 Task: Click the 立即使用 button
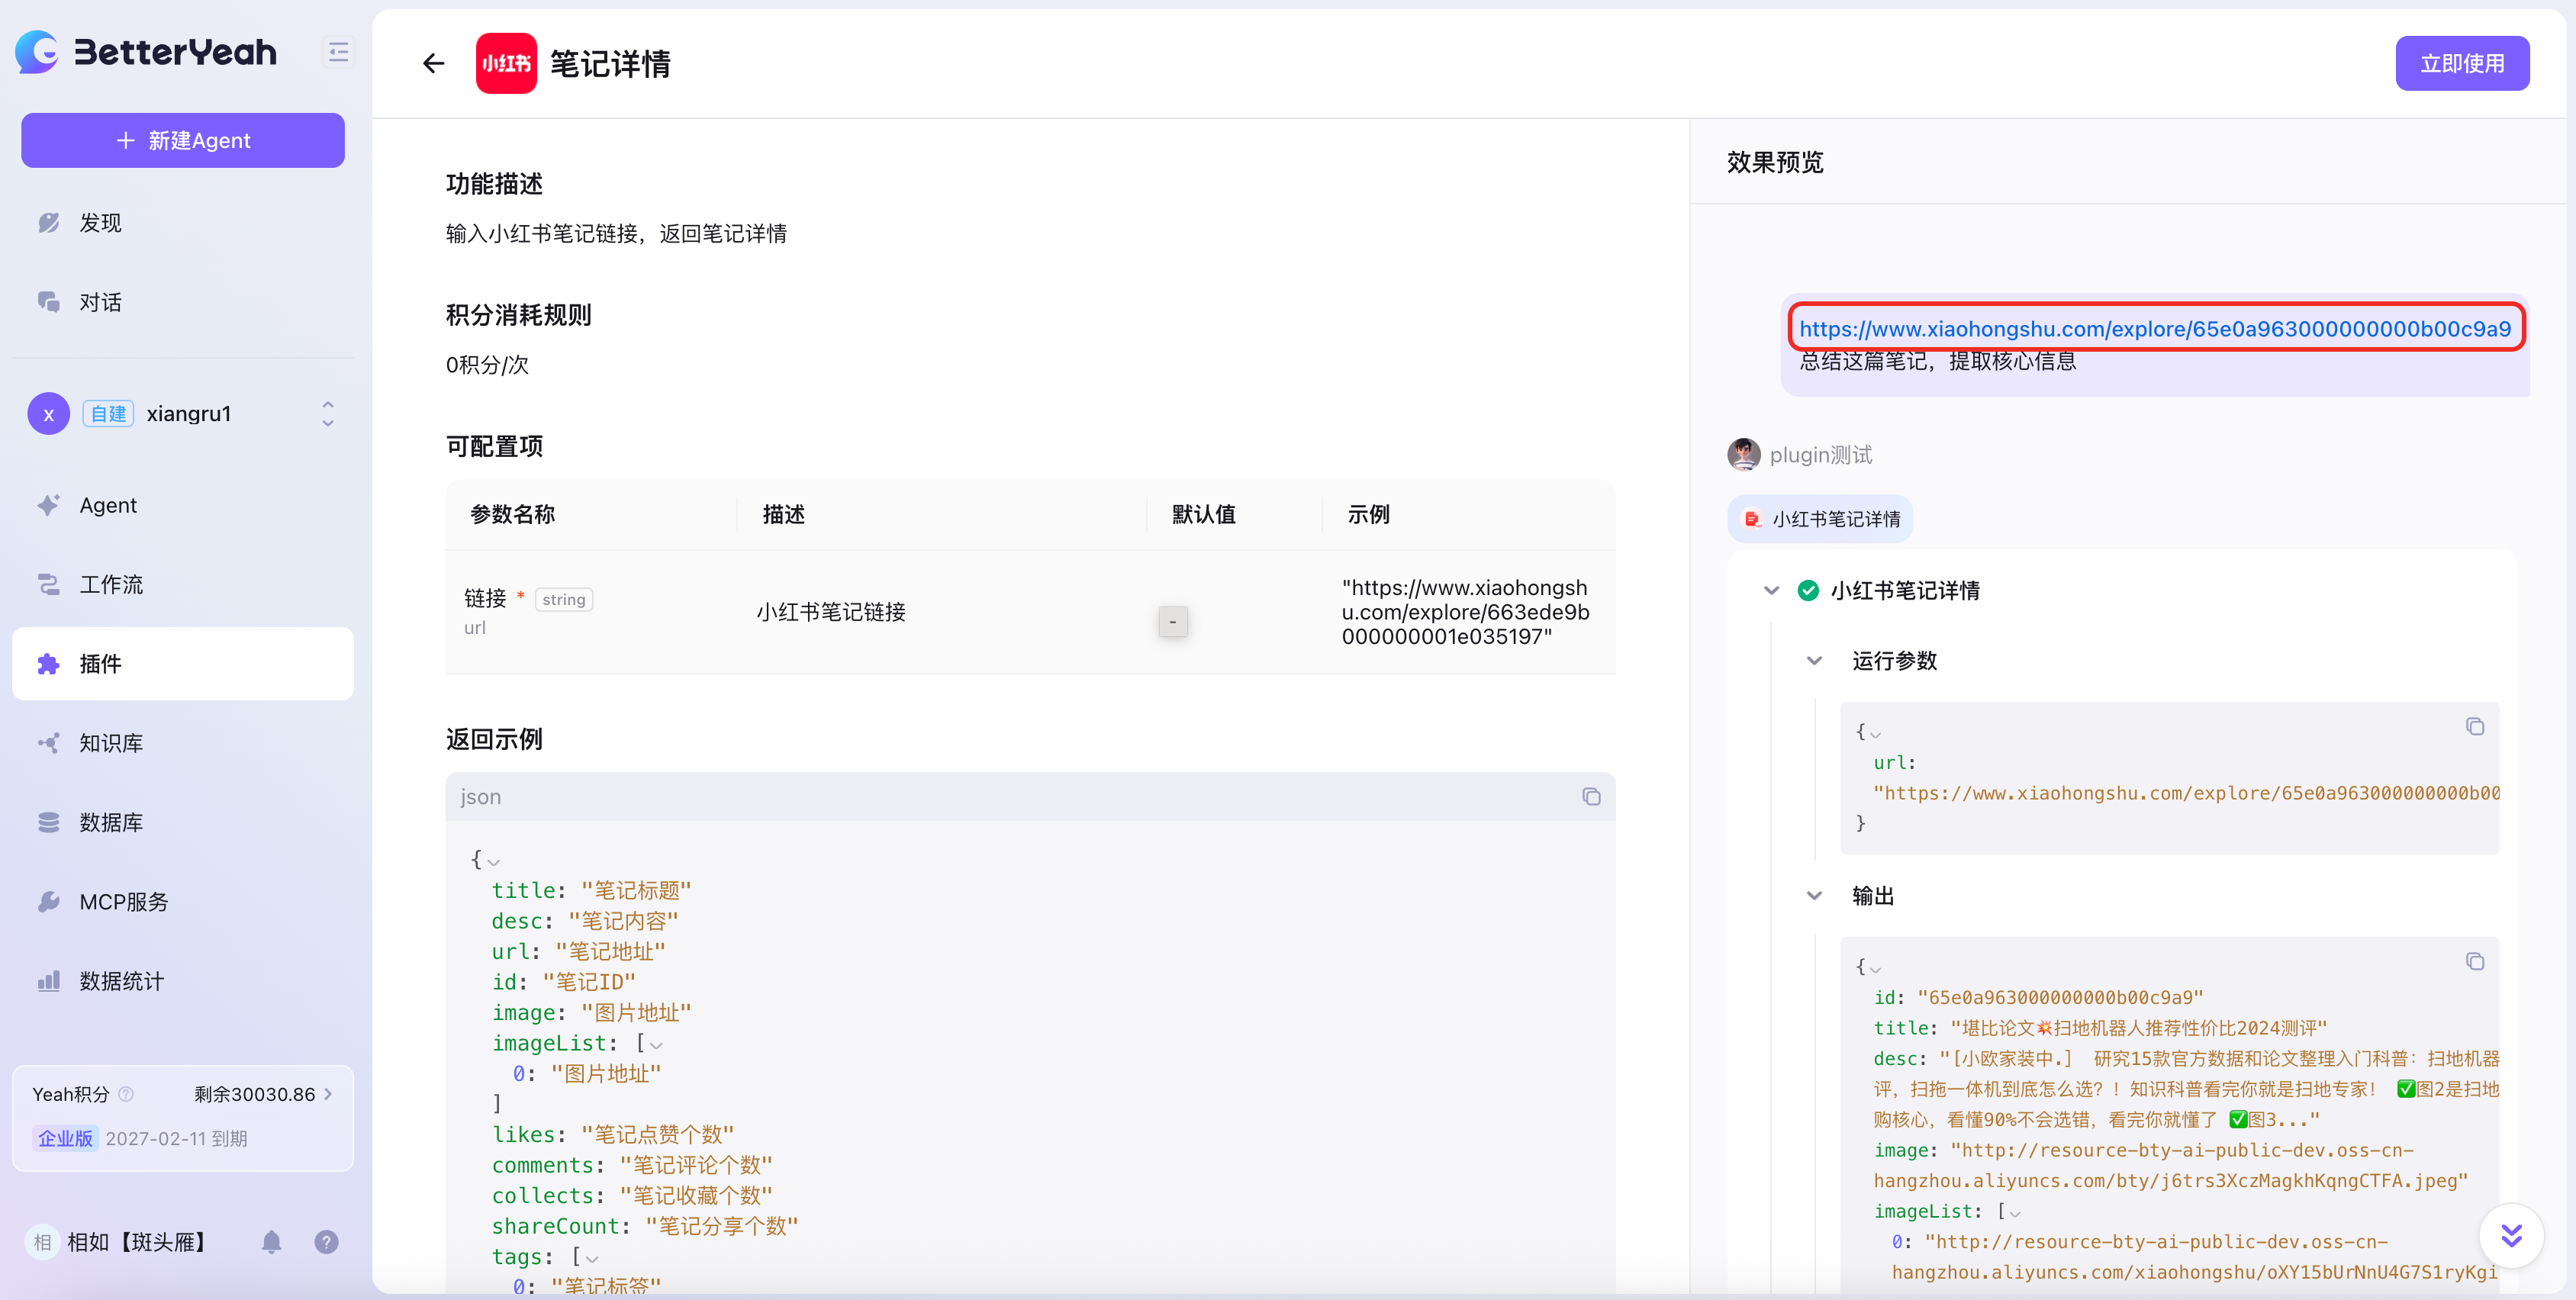(x=2461, y=64)
